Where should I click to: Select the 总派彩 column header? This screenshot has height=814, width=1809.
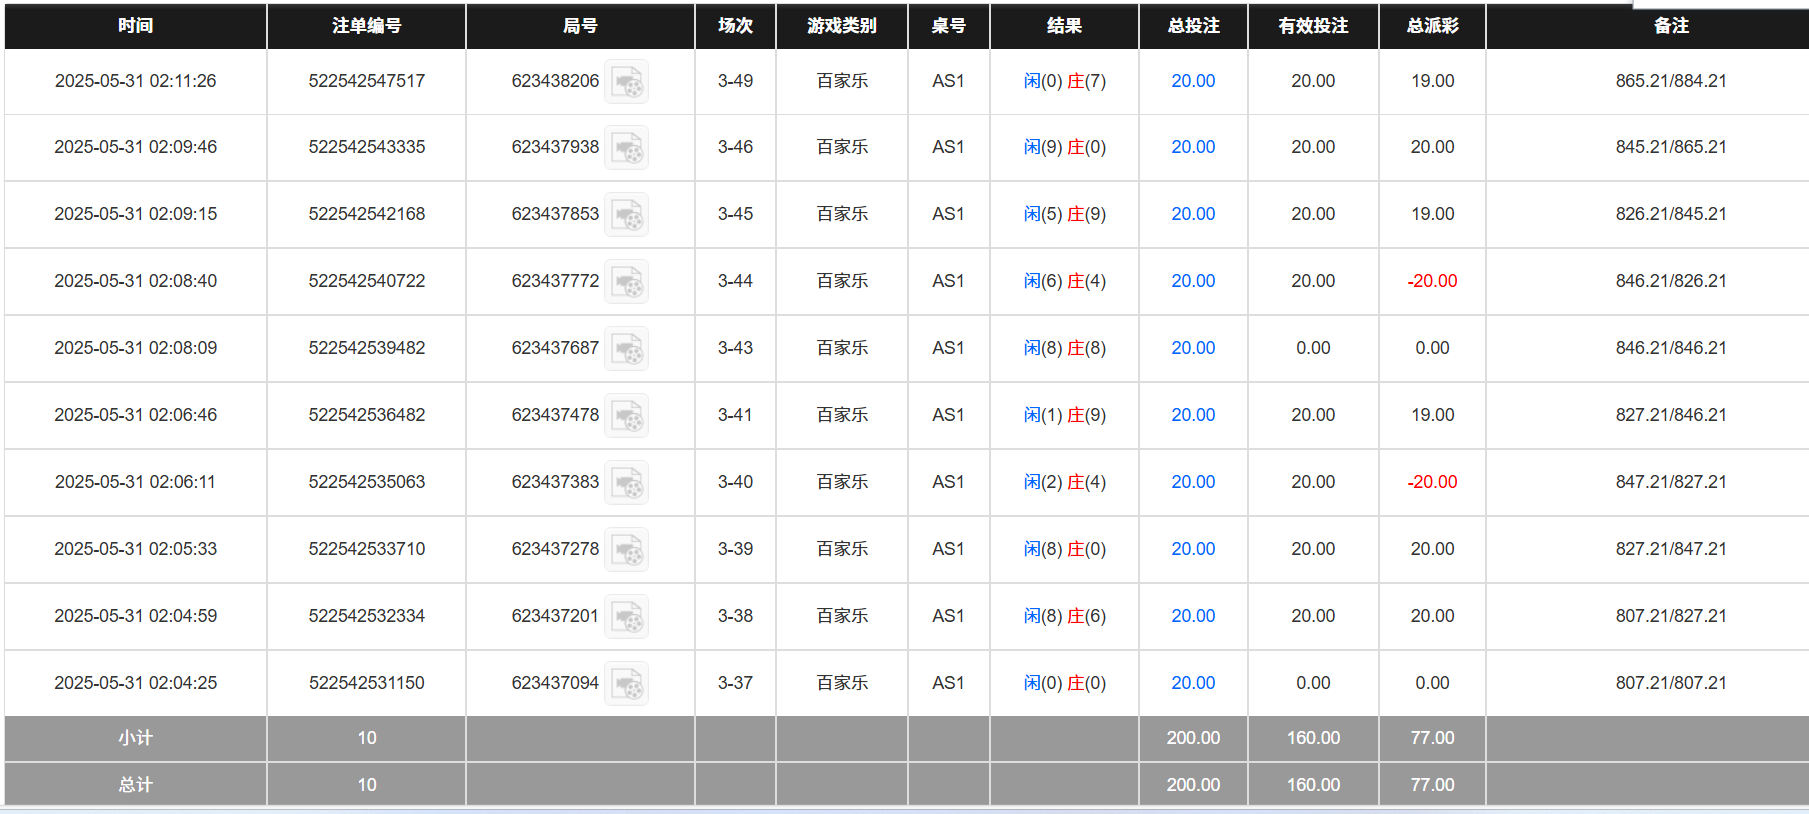pyautogui.click(x=1432, y=26)
